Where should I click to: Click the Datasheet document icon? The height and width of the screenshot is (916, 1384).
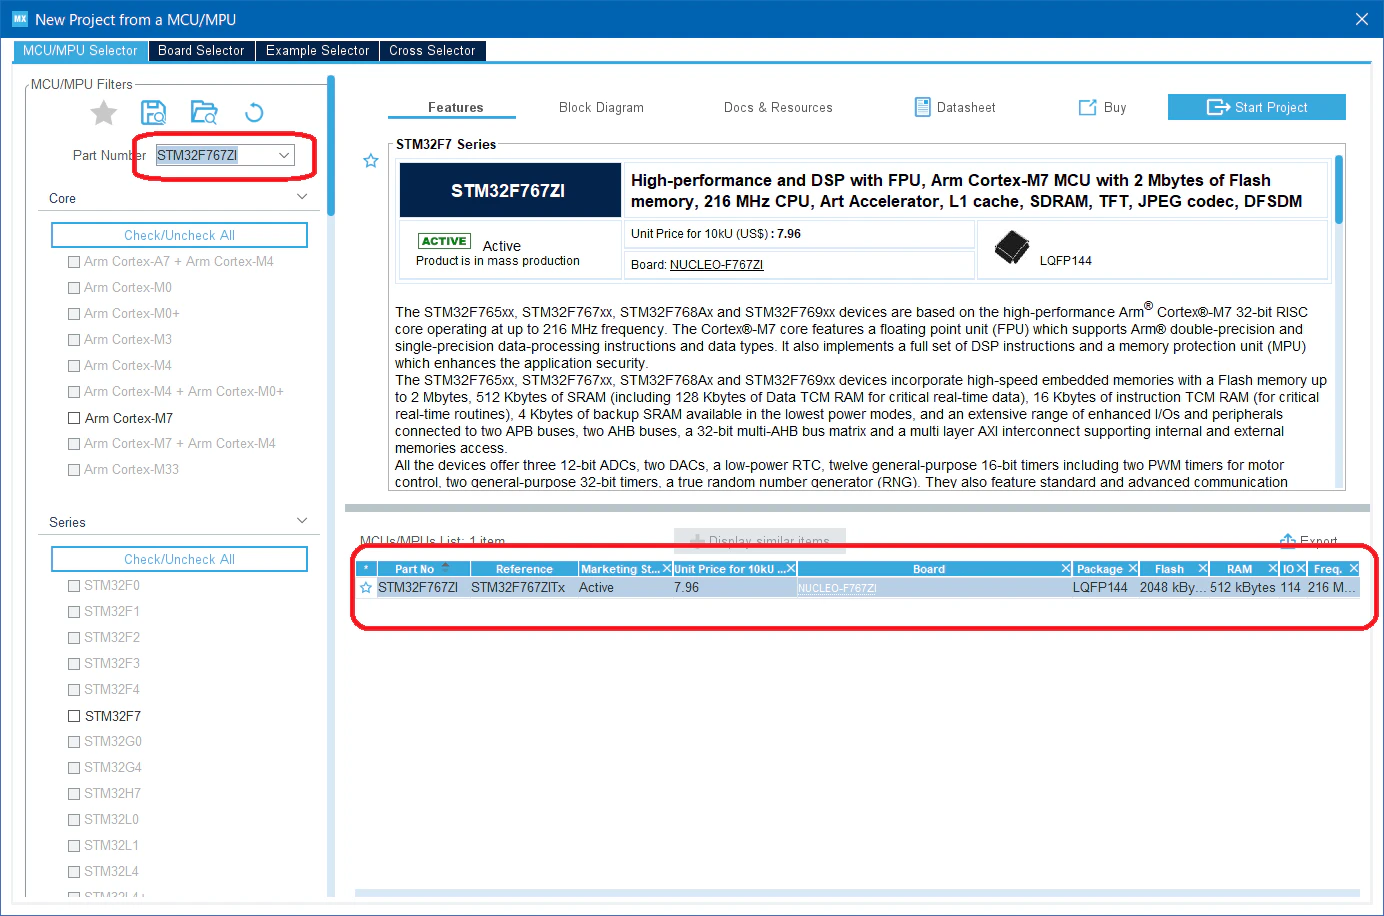click(922, 107)
